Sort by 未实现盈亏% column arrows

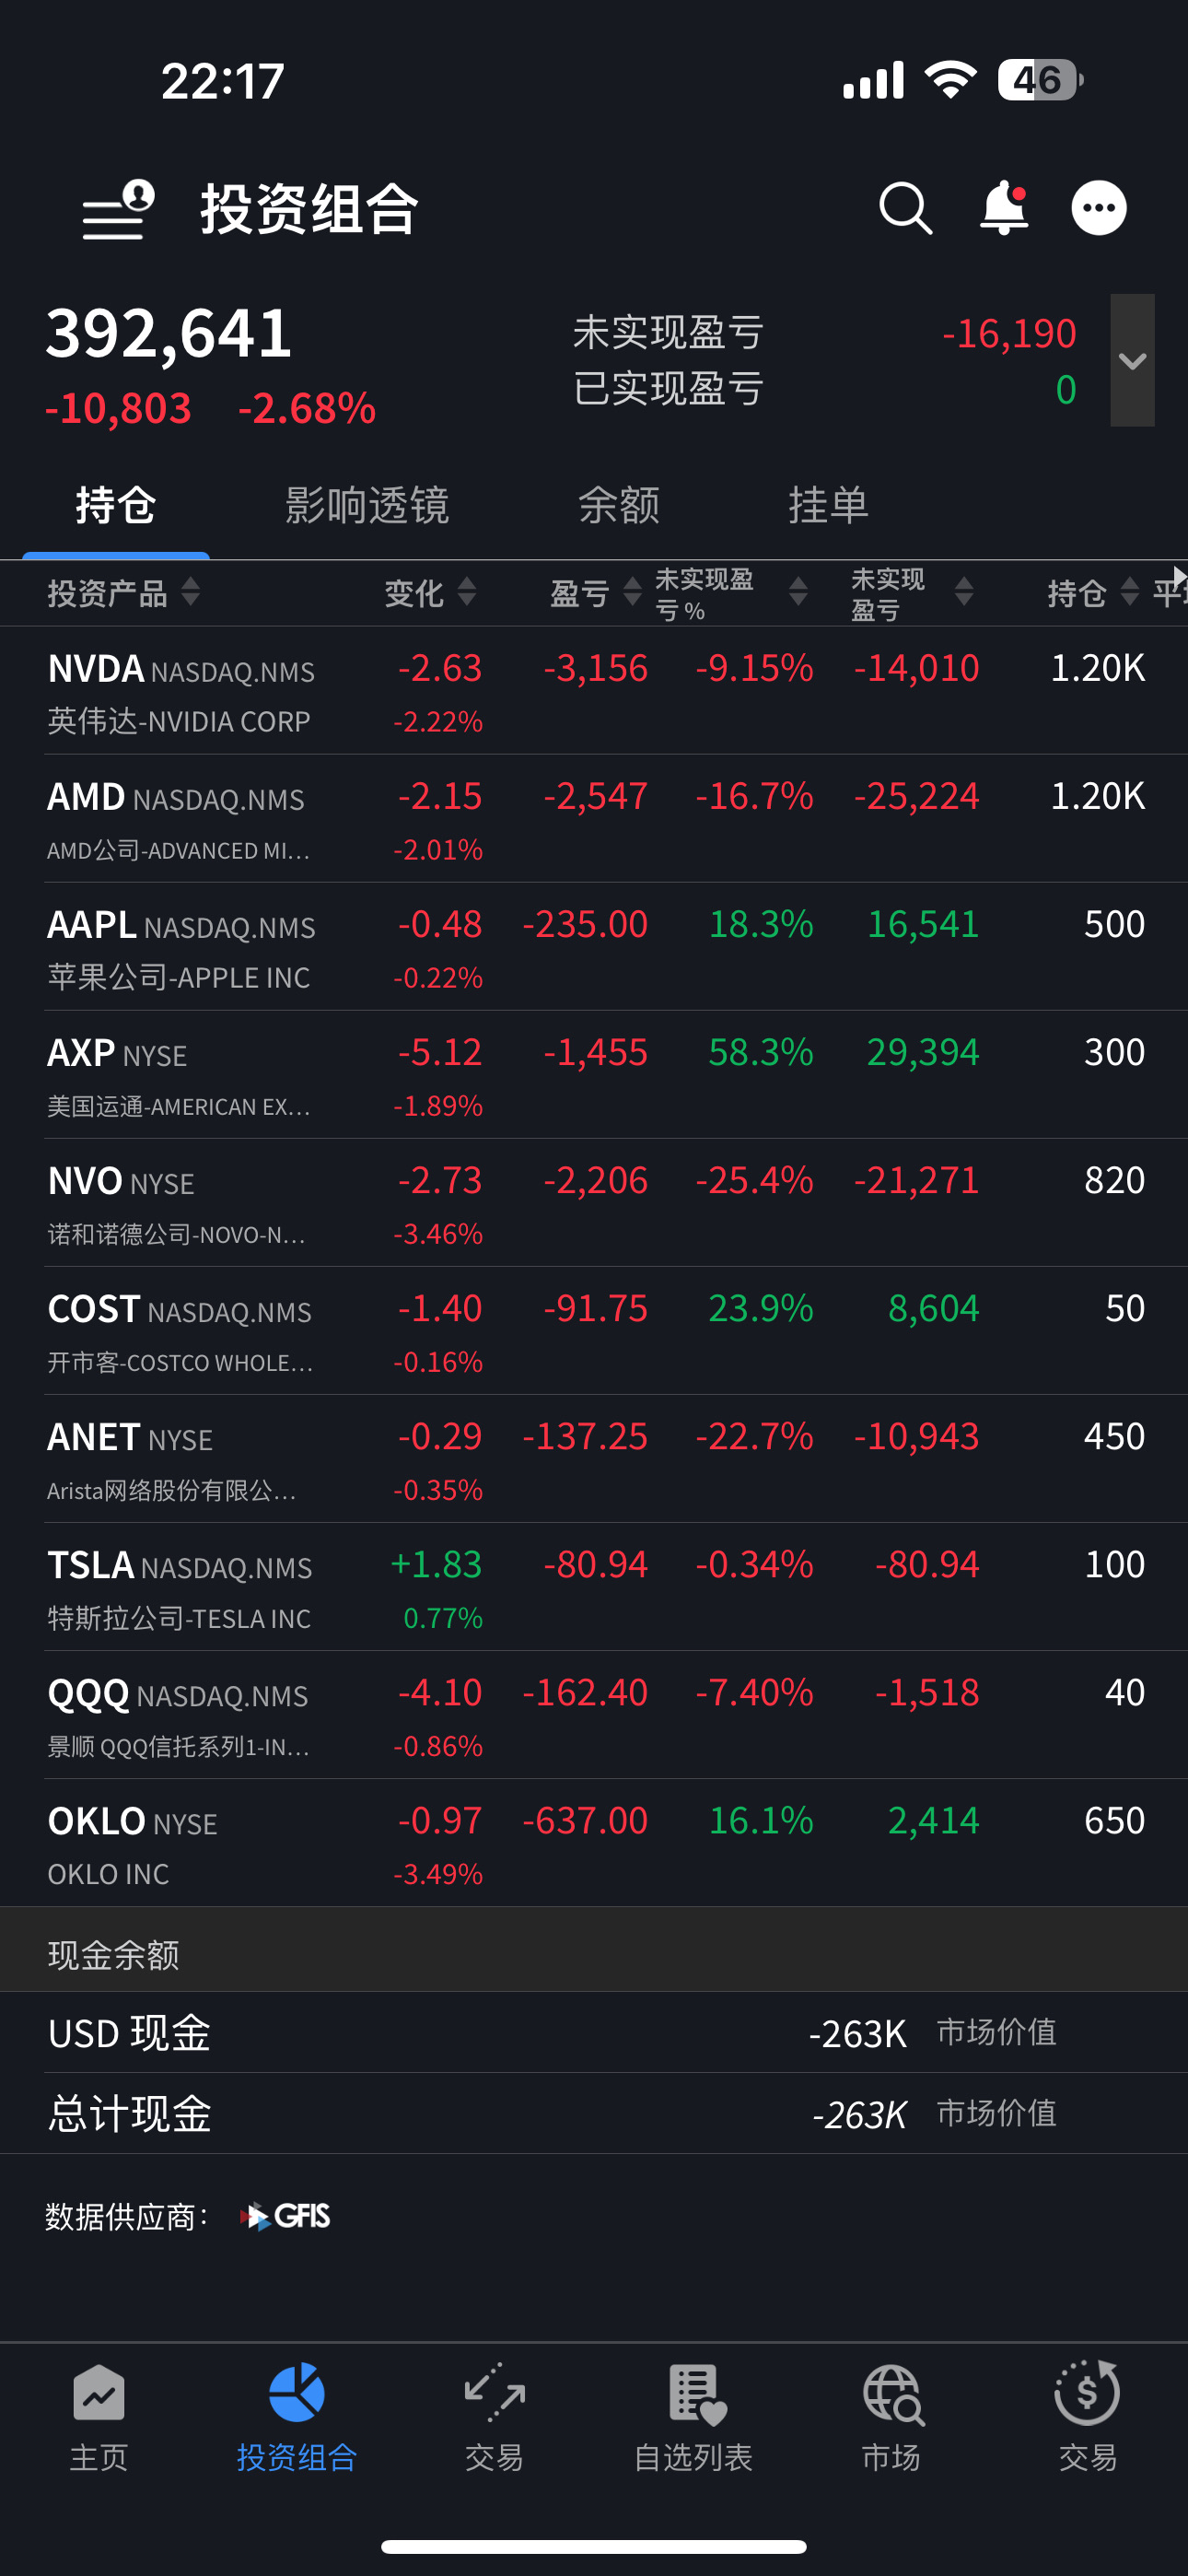point(797,593)
